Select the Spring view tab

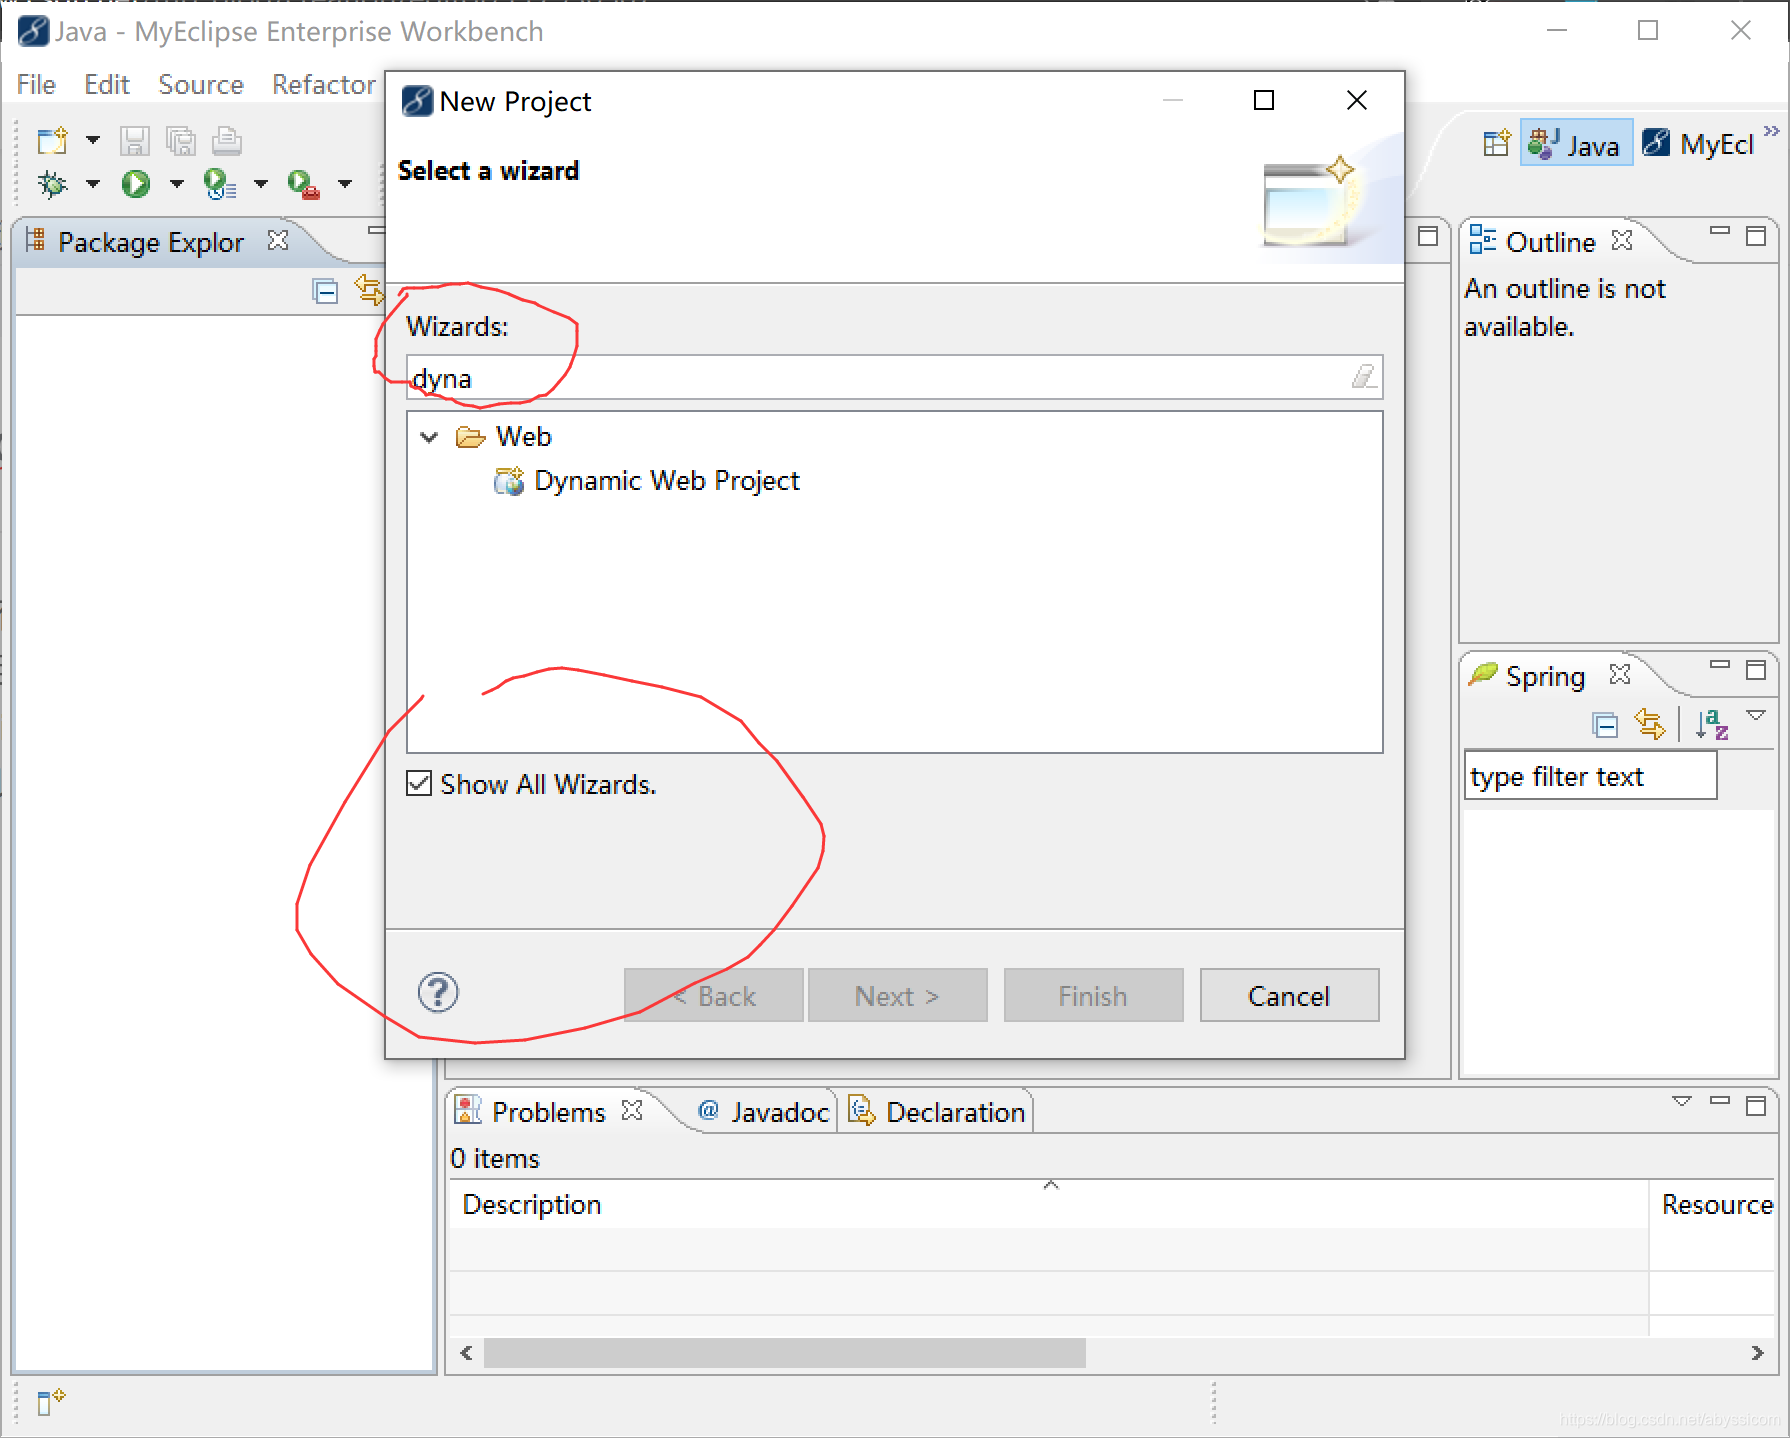[1528, 676]
